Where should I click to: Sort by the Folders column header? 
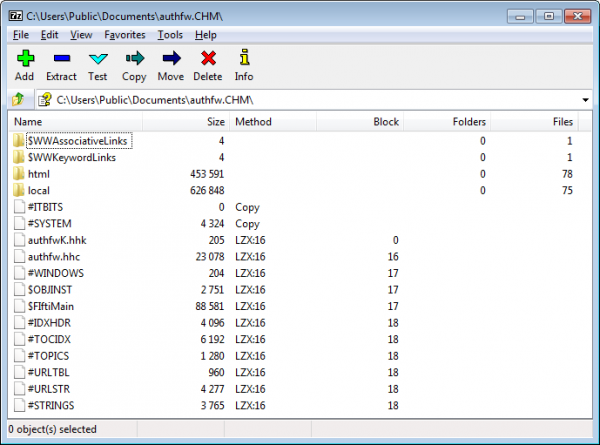pos(447,122)
